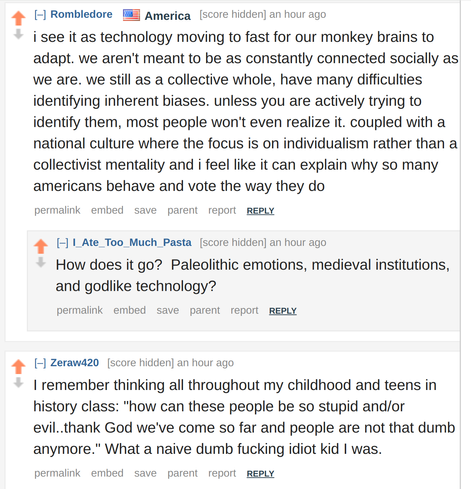The width and height of the screenshot is (471, 489).
Task: Report Zeraw420's comment
Action: 222,473
